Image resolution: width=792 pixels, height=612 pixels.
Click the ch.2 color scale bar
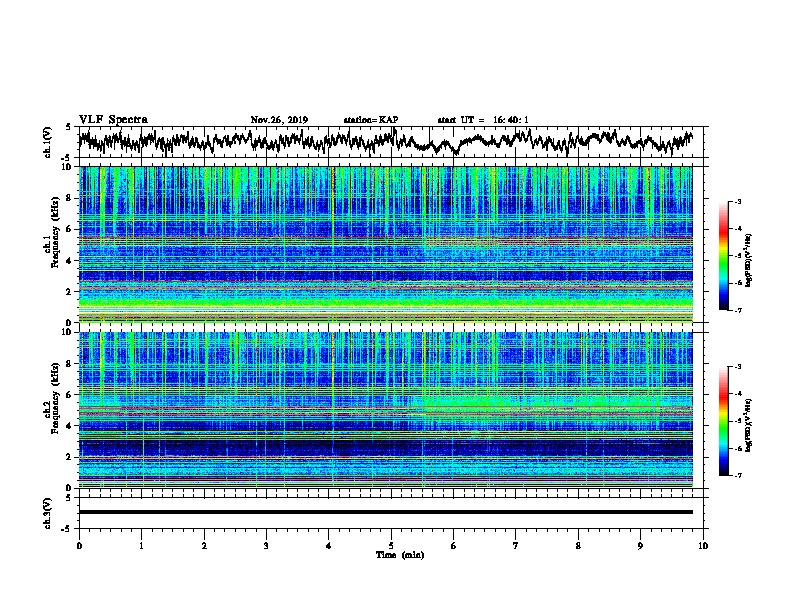pyautogui.click(x=724, y=421)
